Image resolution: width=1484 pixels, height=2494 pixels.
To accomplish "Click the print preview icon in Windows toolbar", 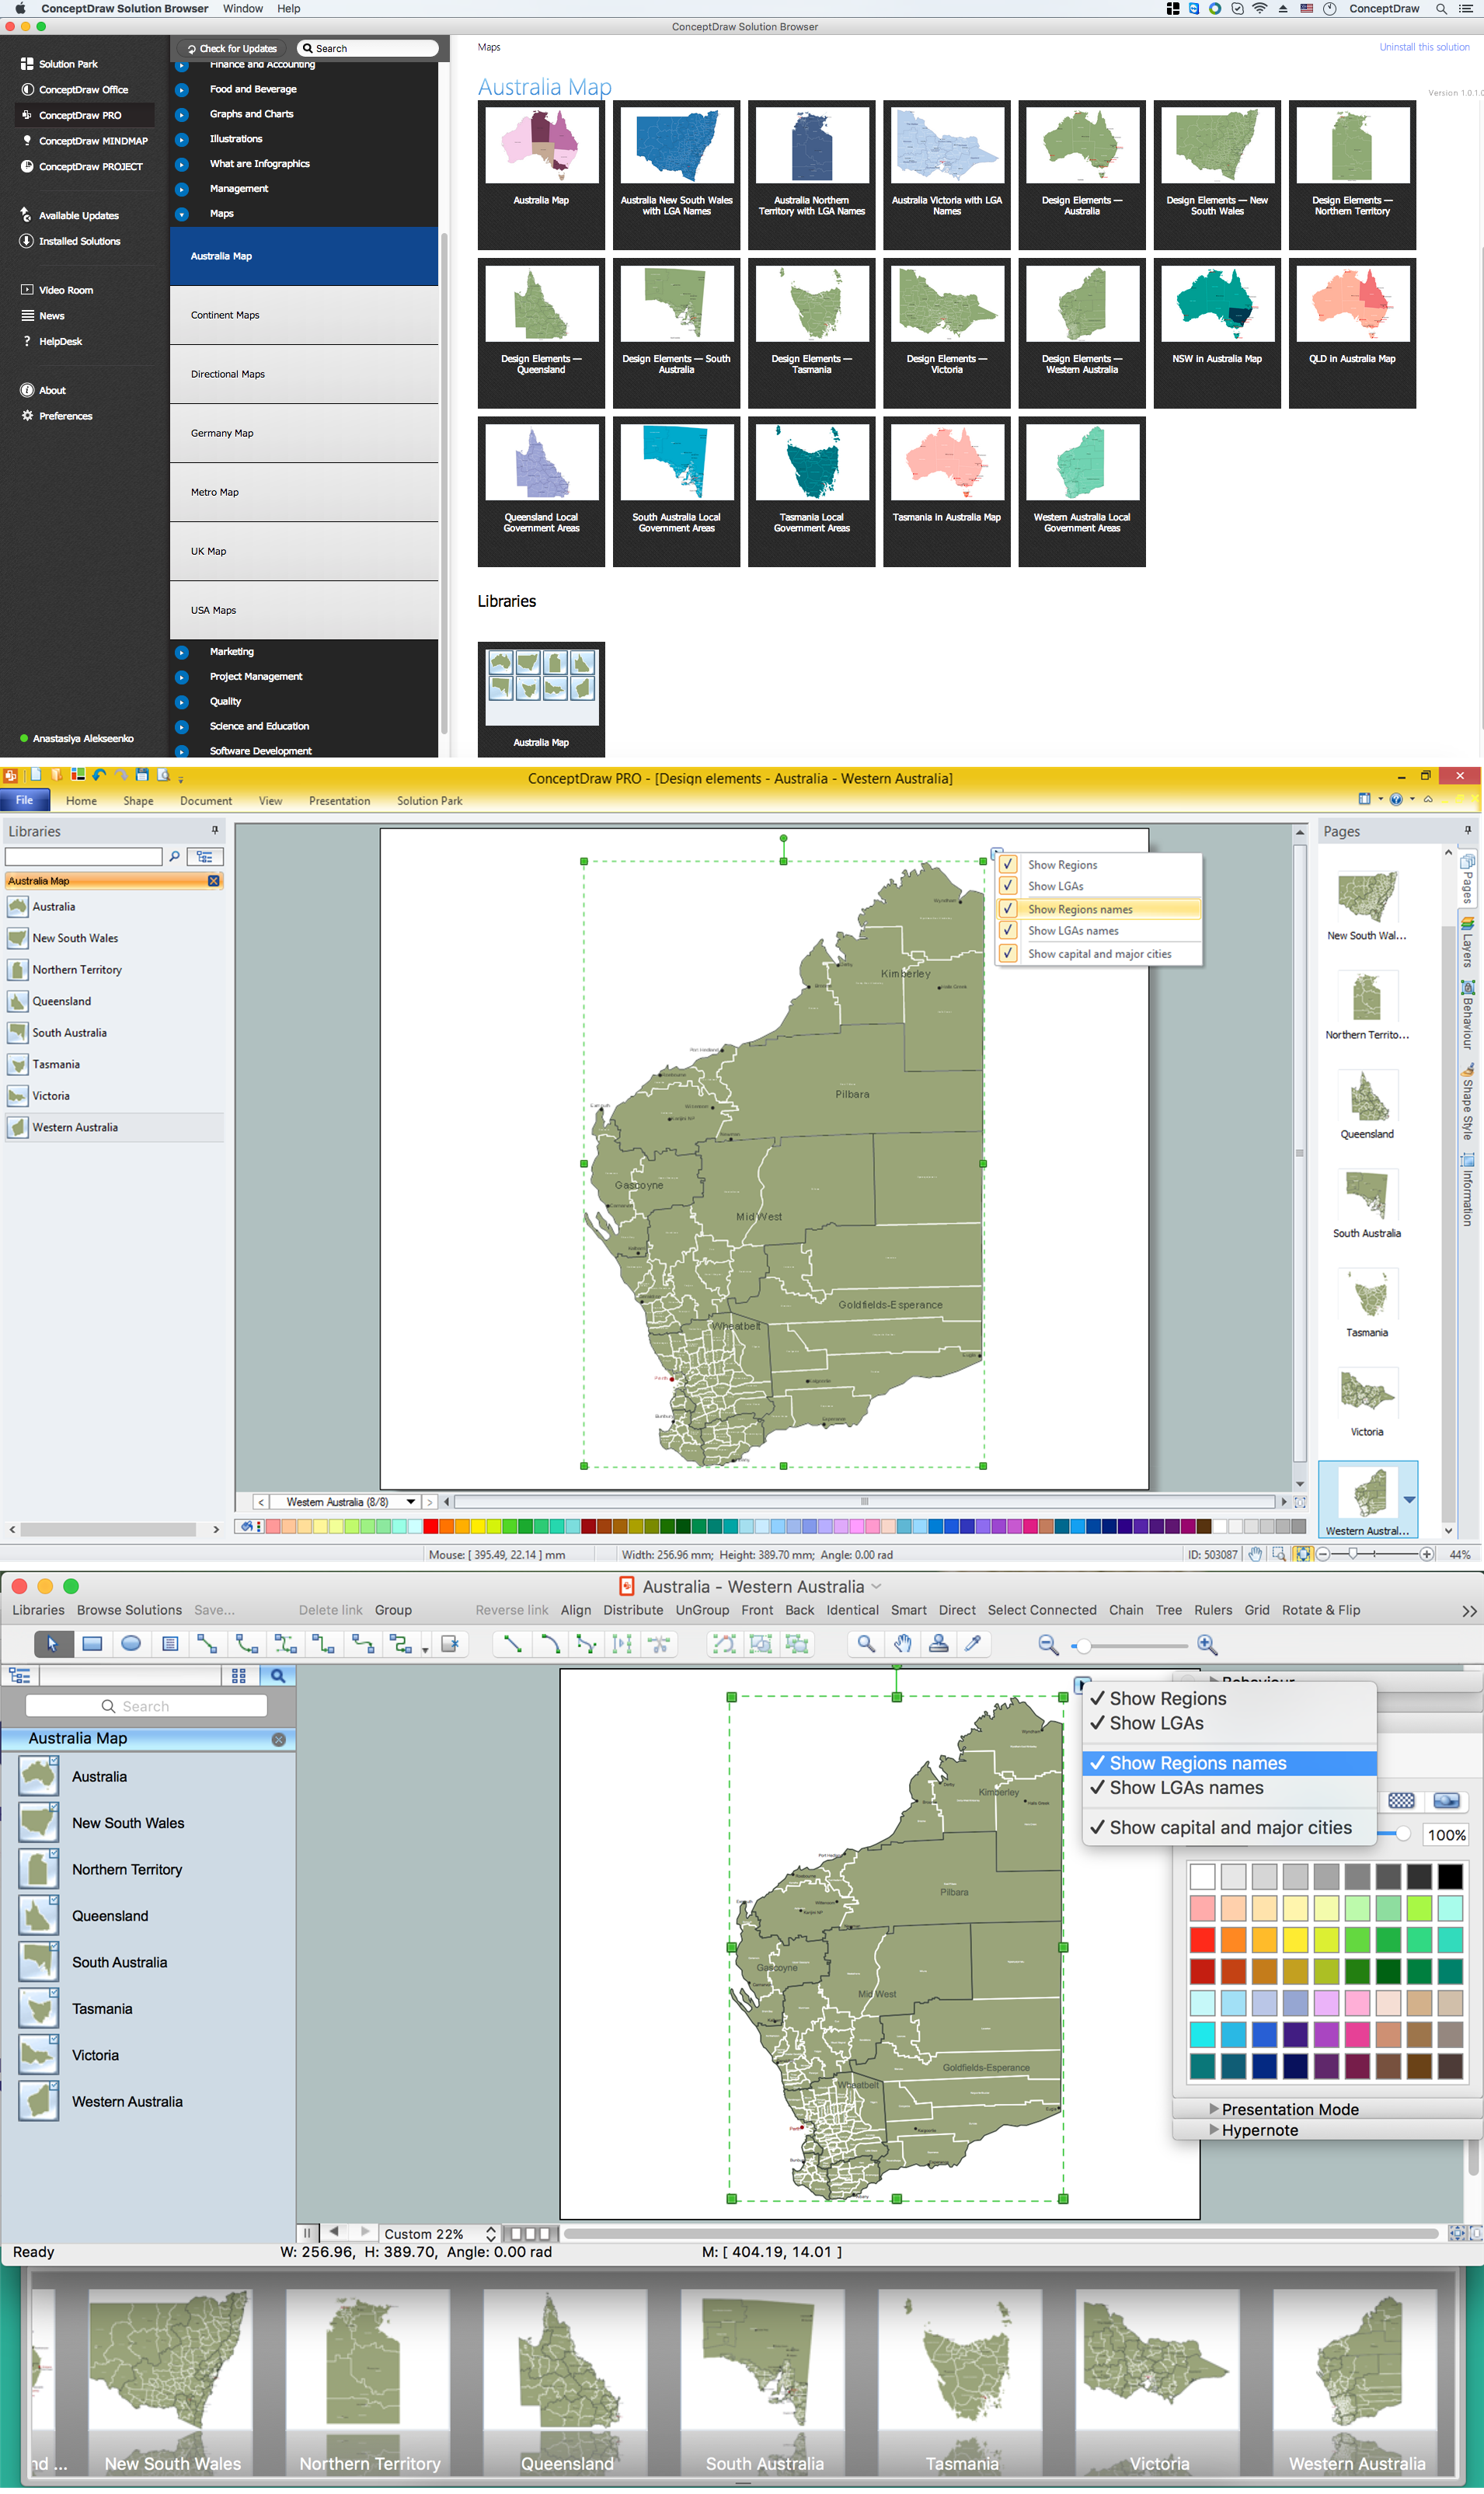I will pyautogui.click(x=163, y=775).
